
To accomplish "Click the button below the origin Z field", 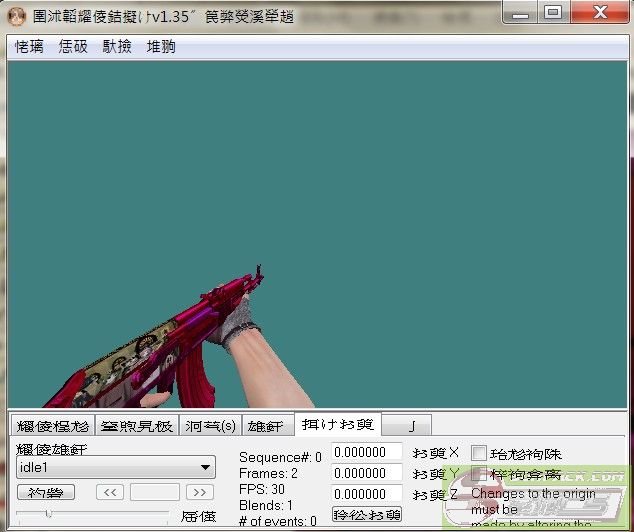I will click(367, 514).
